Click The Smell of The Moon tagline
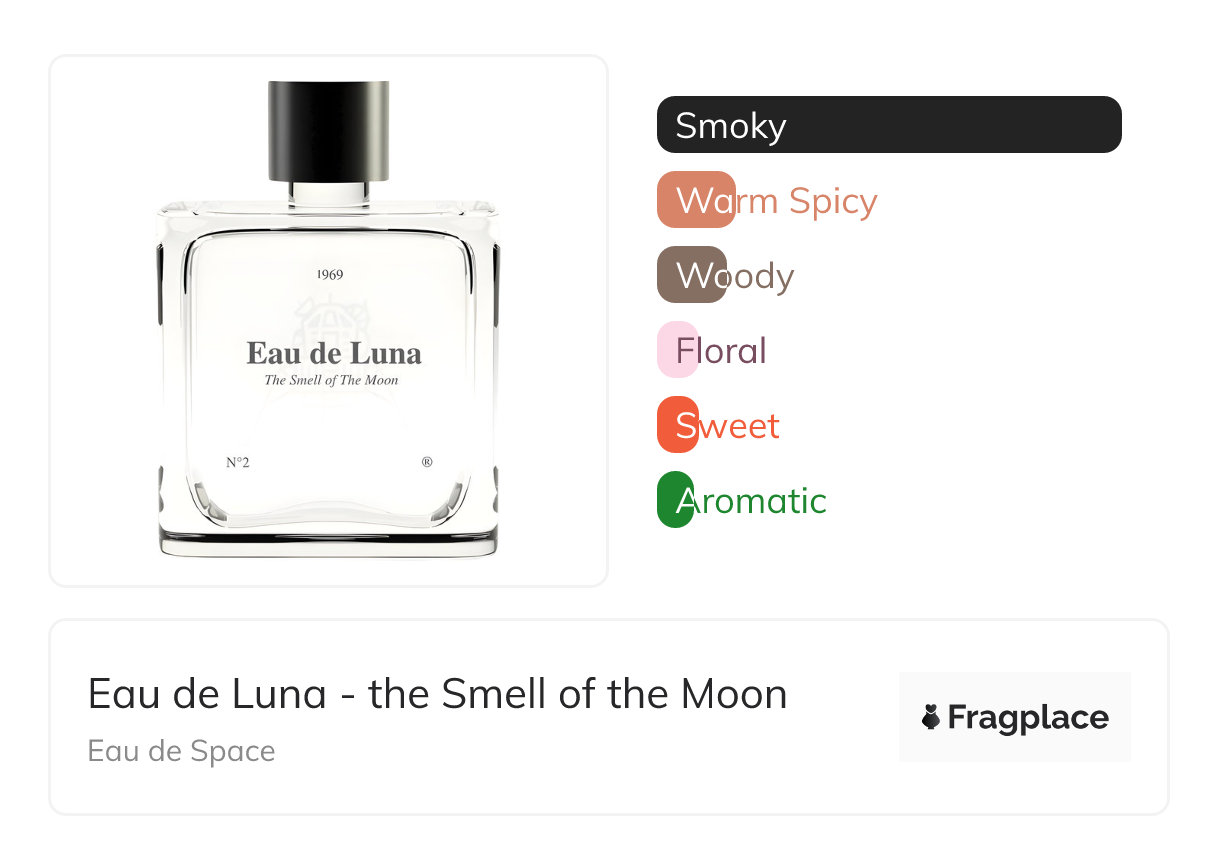The height and width of the screenshot is (864, 1218). click(x=331, y=380)
